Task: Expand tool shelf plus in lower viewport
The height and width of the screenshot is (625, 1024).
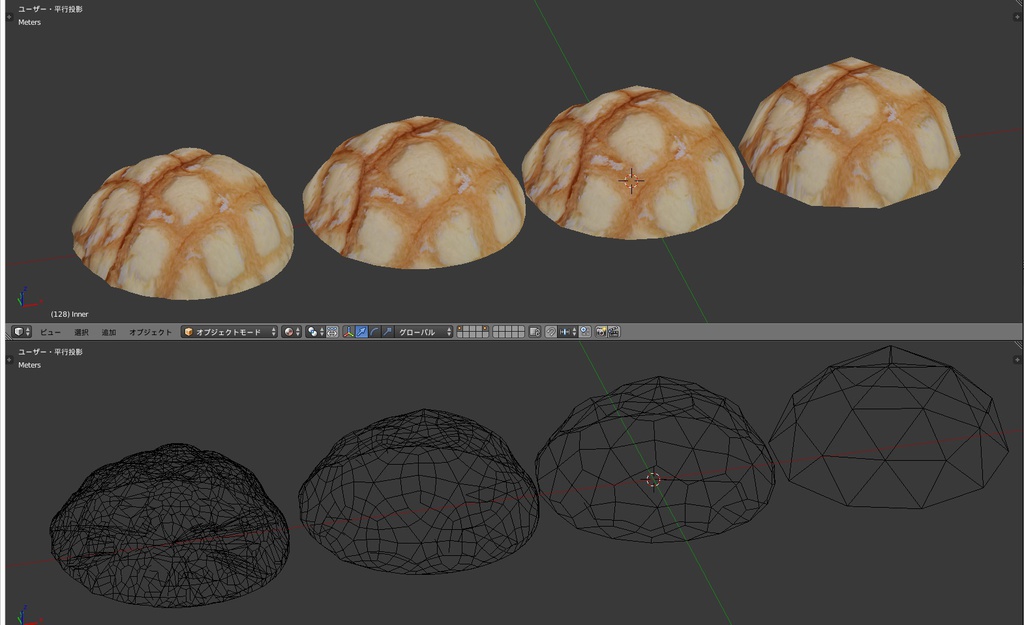Action: pos(9,360)
